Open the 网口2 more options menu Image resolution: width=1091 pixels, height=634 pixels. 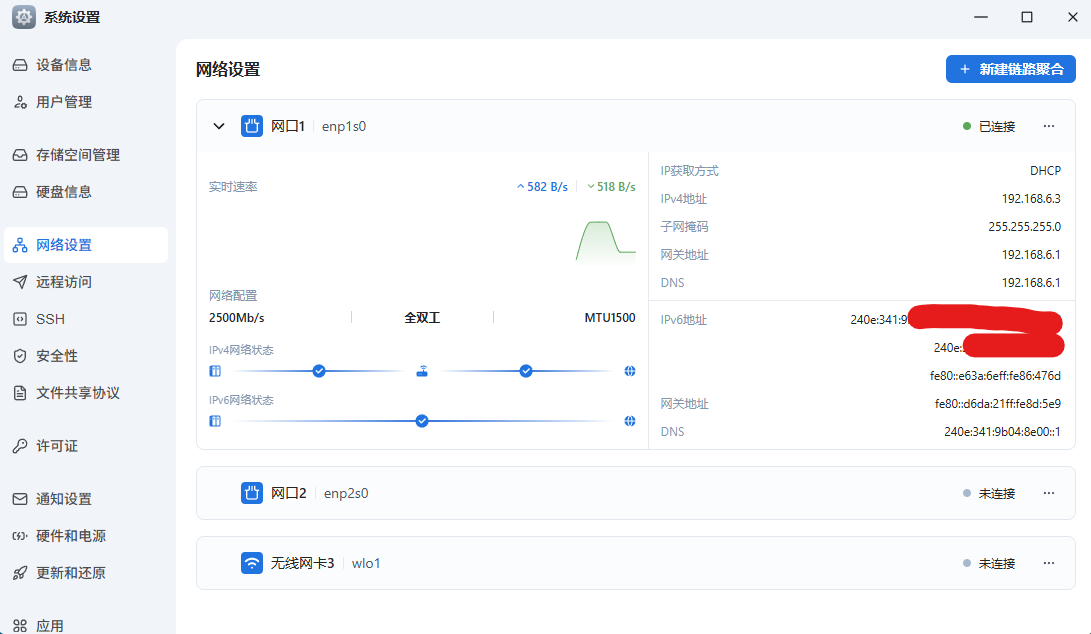[1049, 493]
